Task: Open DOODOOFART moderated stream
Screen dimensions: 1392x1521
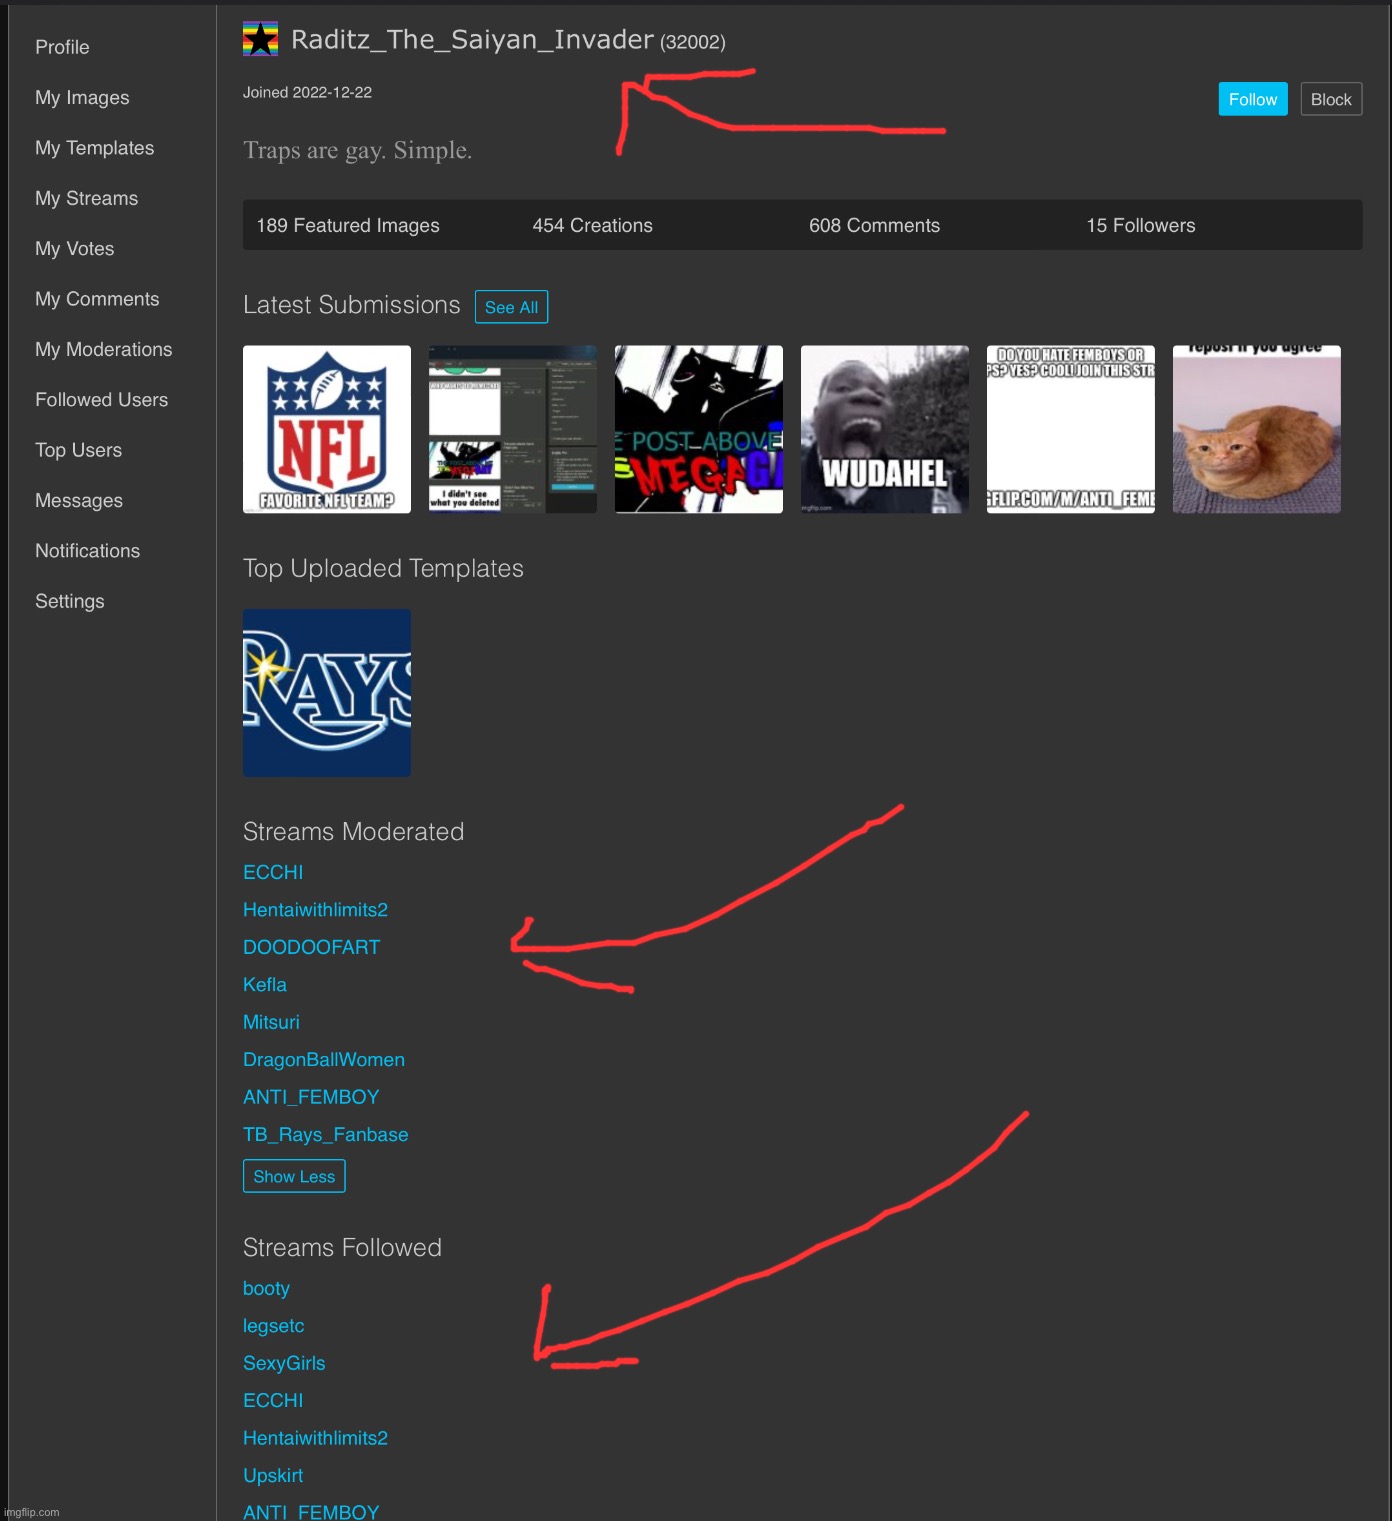Action: pos(311,947)
